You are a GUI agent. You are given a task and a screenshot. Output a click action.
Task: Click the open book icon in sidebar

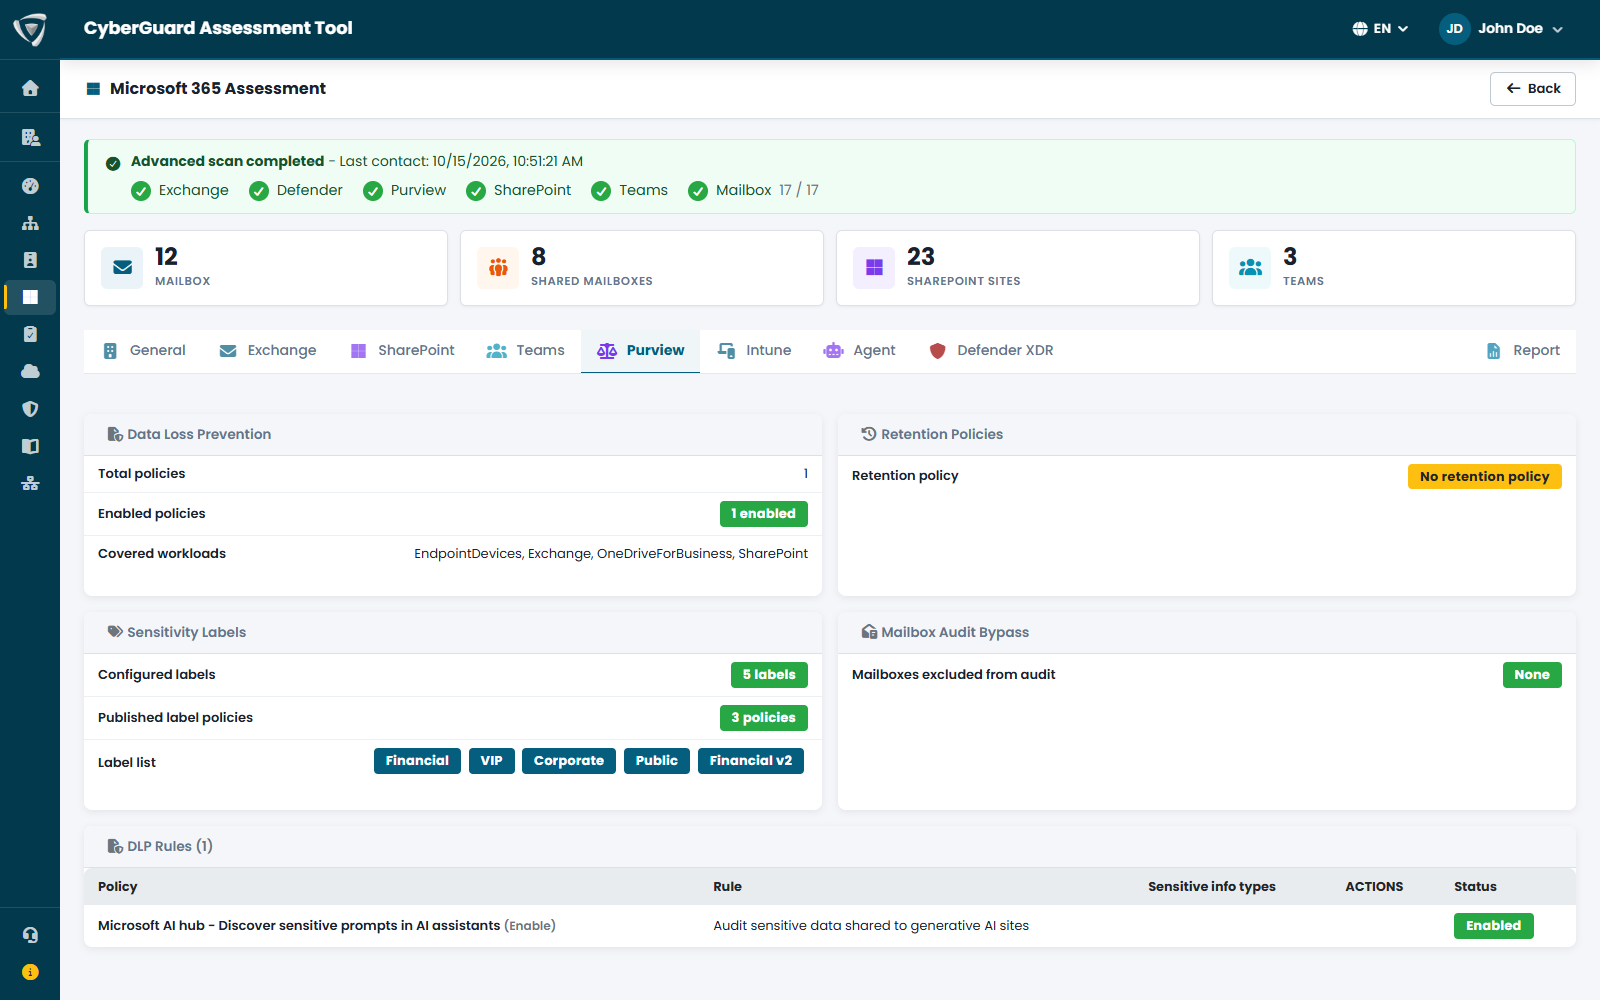point(30,446)
